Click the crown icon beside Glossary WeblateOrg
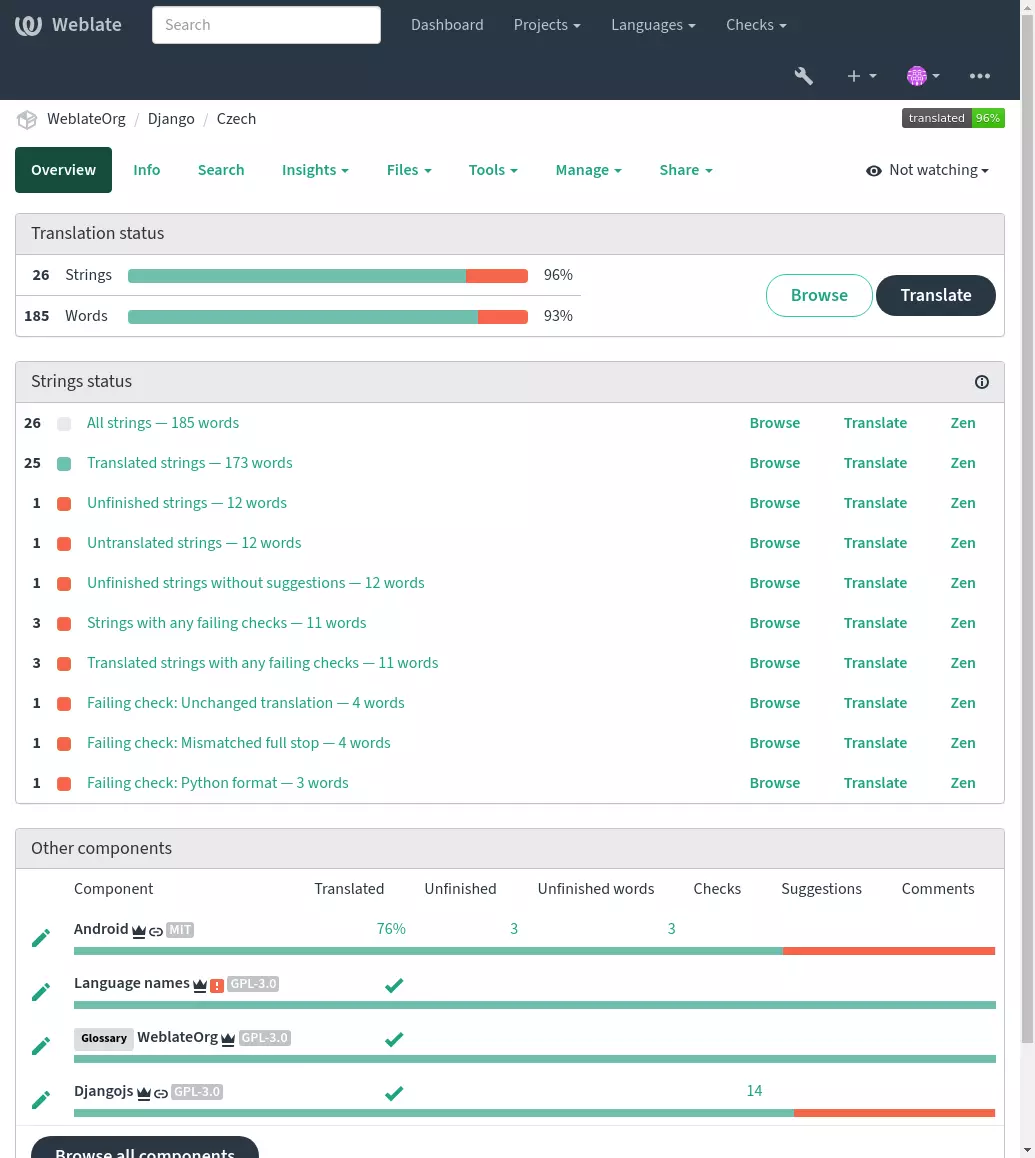Image resolution: width=1035 pixels, height=1158 pixels. (228, 1038)
